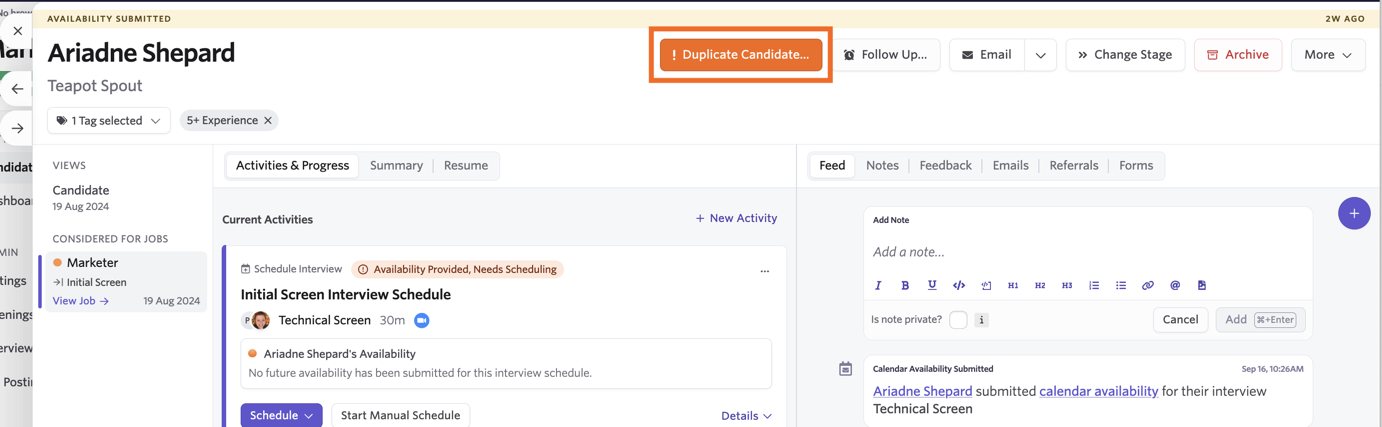Open the Forms tab
Viewport: 1382px width, 427px height.
pos(1136,166)
